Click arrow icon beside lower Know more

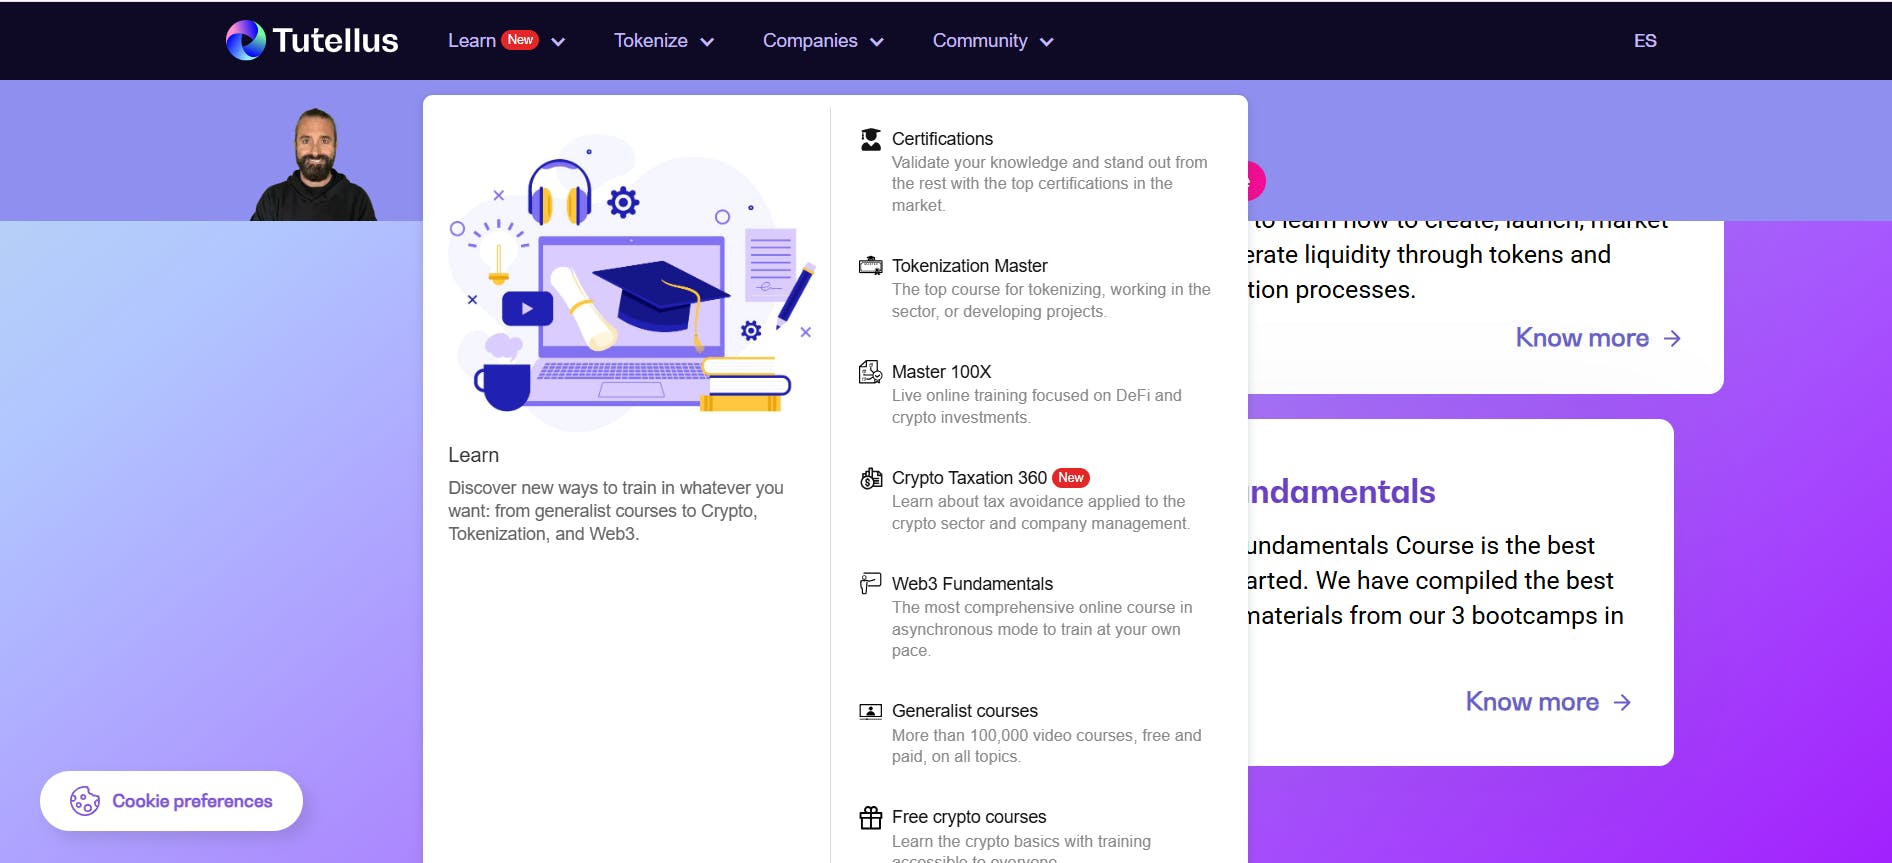1622,703
